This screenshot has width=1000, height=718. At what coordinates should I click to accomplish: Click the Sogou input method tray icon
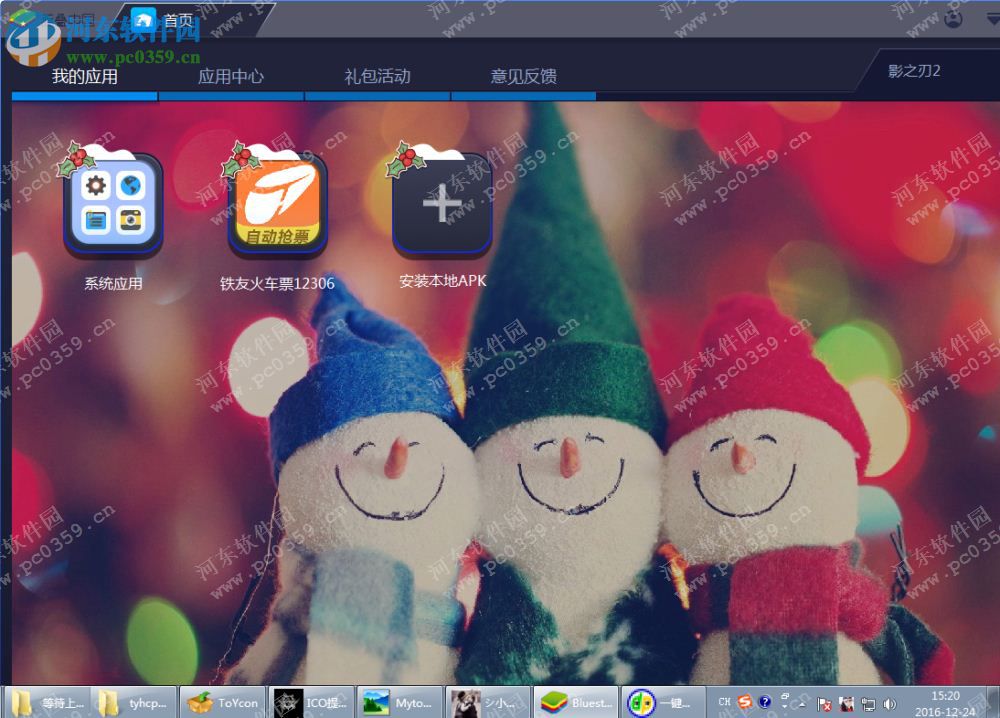pos(744,702)
